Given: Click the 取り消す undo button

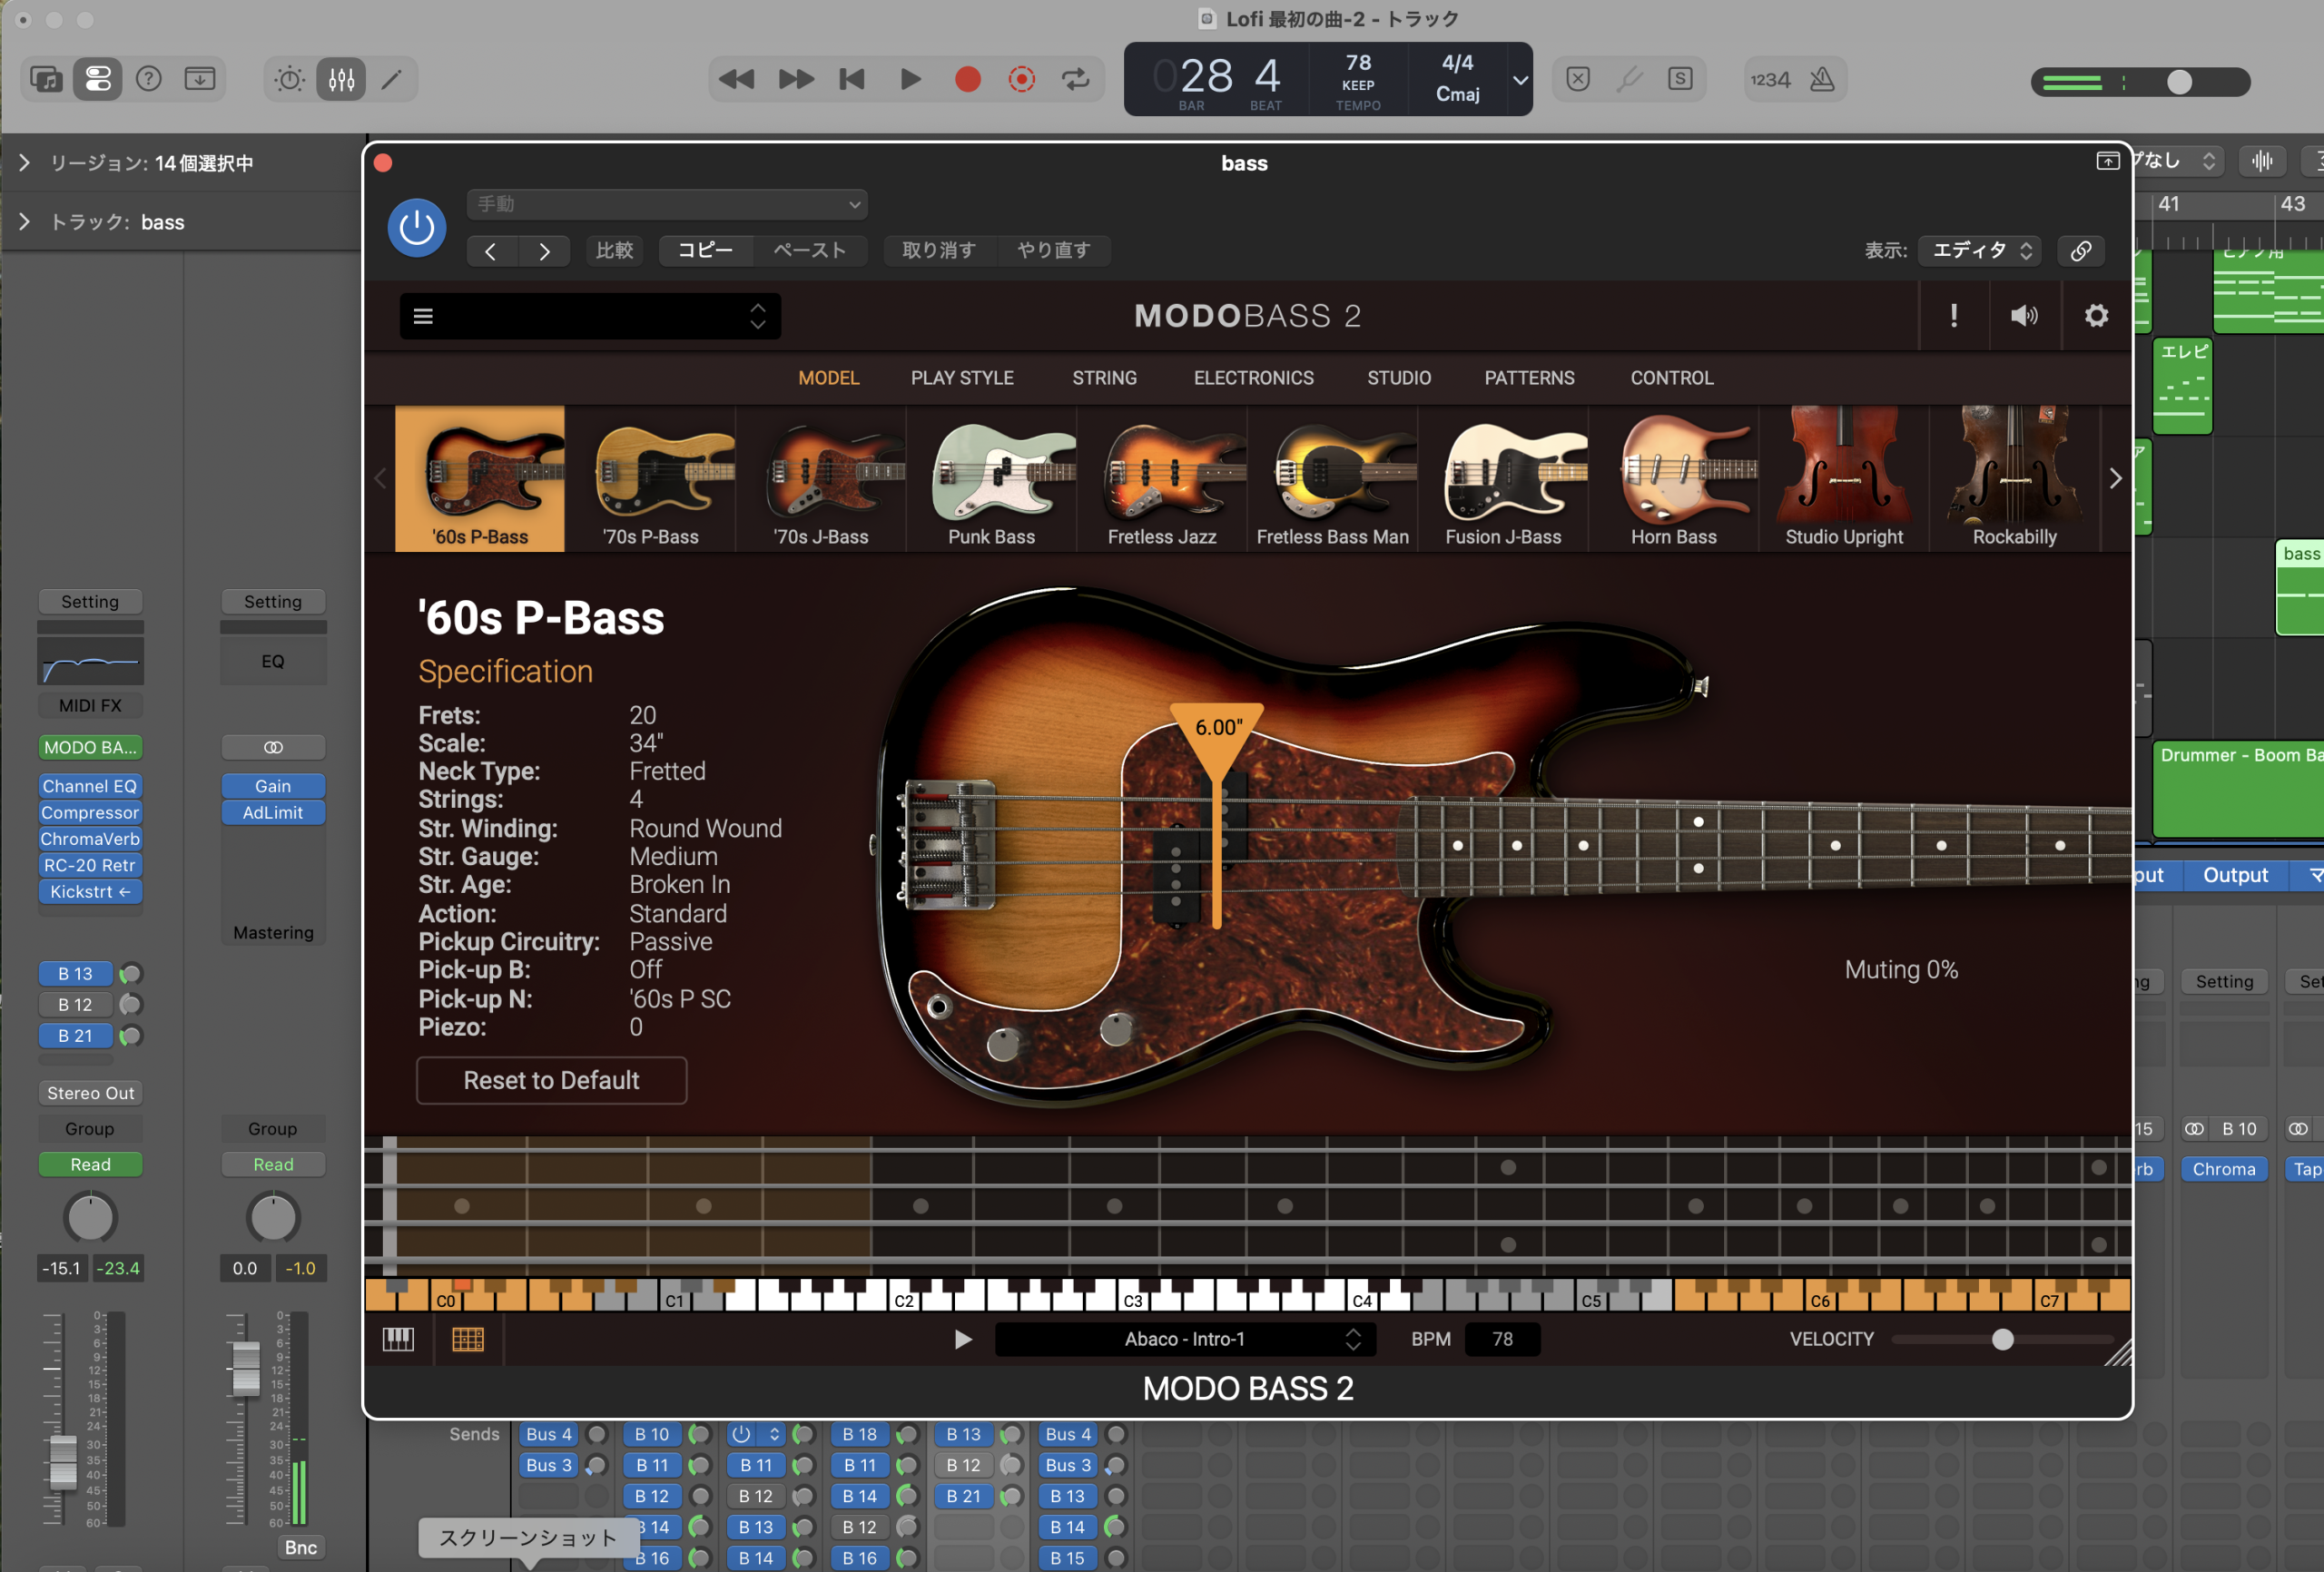Looking at the screenshot, I should pyautogui.click(x=939, y=250).
